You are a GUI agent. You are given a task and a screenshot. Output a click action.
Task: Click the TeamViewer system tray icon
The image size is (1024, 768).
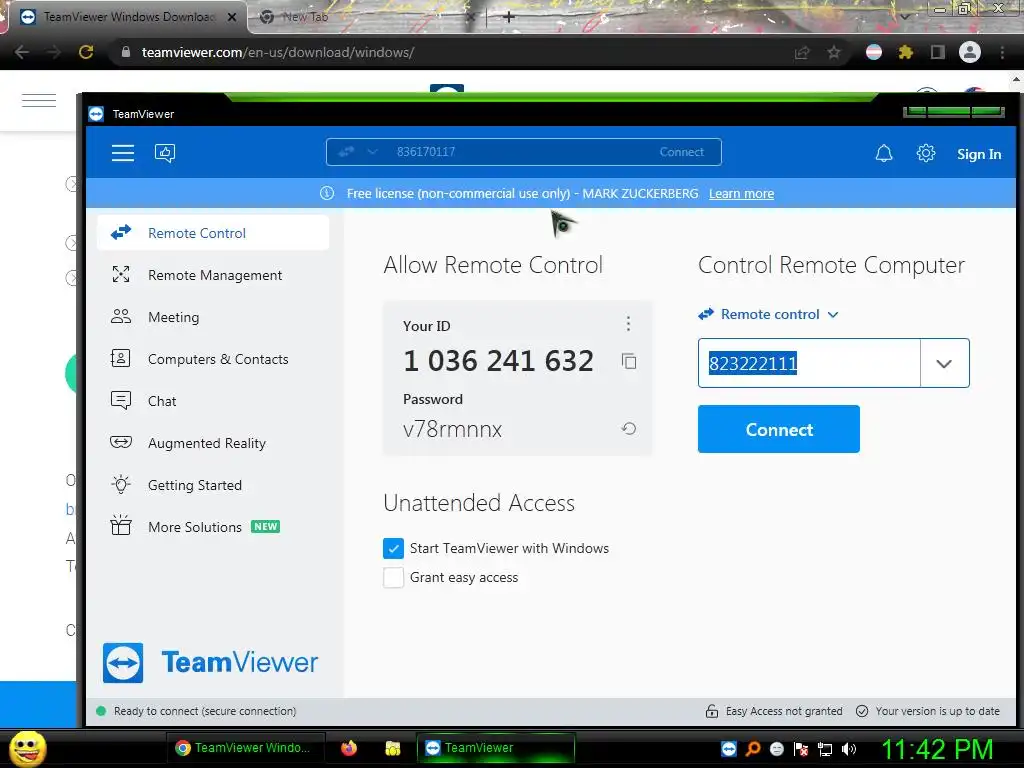pyautogui.click(x=729, y=749)
